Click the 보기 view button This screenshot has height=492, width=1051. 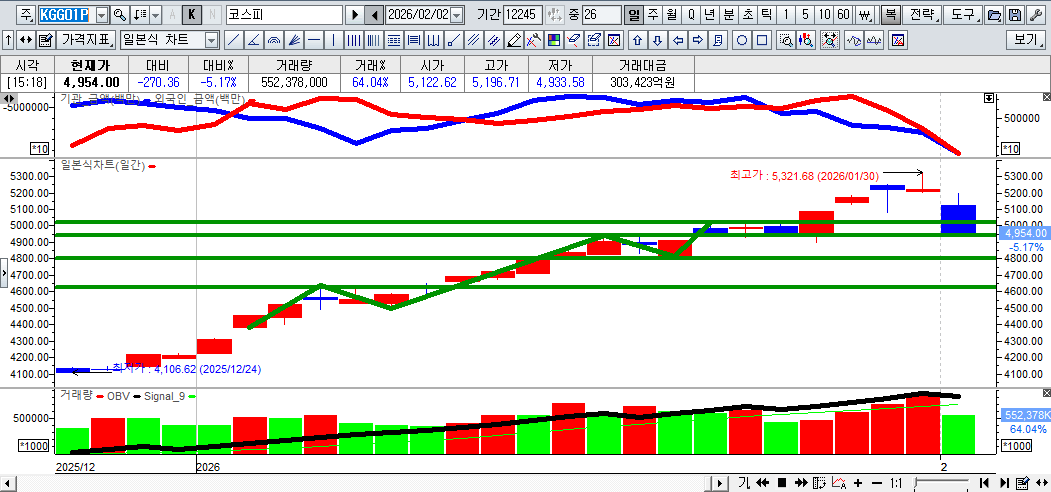tap(1025, 41)
